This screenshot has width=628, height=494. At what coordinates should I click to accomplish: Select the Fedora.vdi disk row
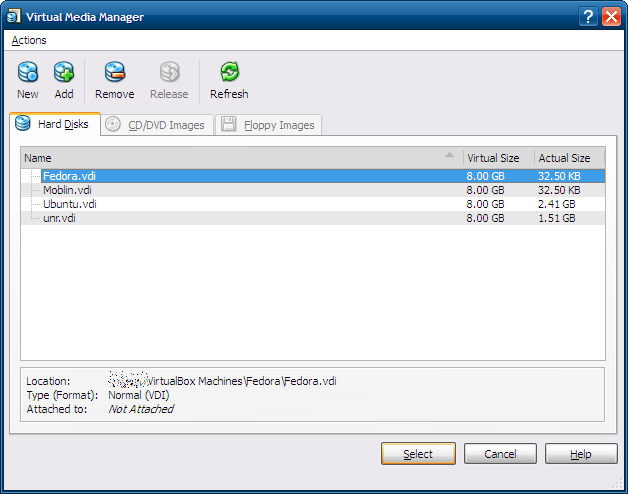(x=313, y=176)
